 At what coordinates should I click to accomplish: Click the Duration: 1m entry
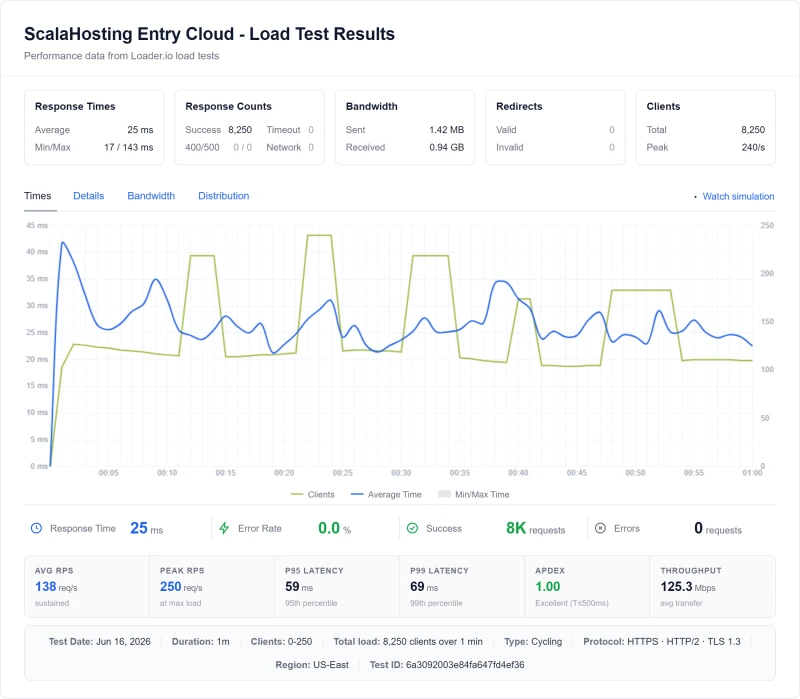coord(201,641)
